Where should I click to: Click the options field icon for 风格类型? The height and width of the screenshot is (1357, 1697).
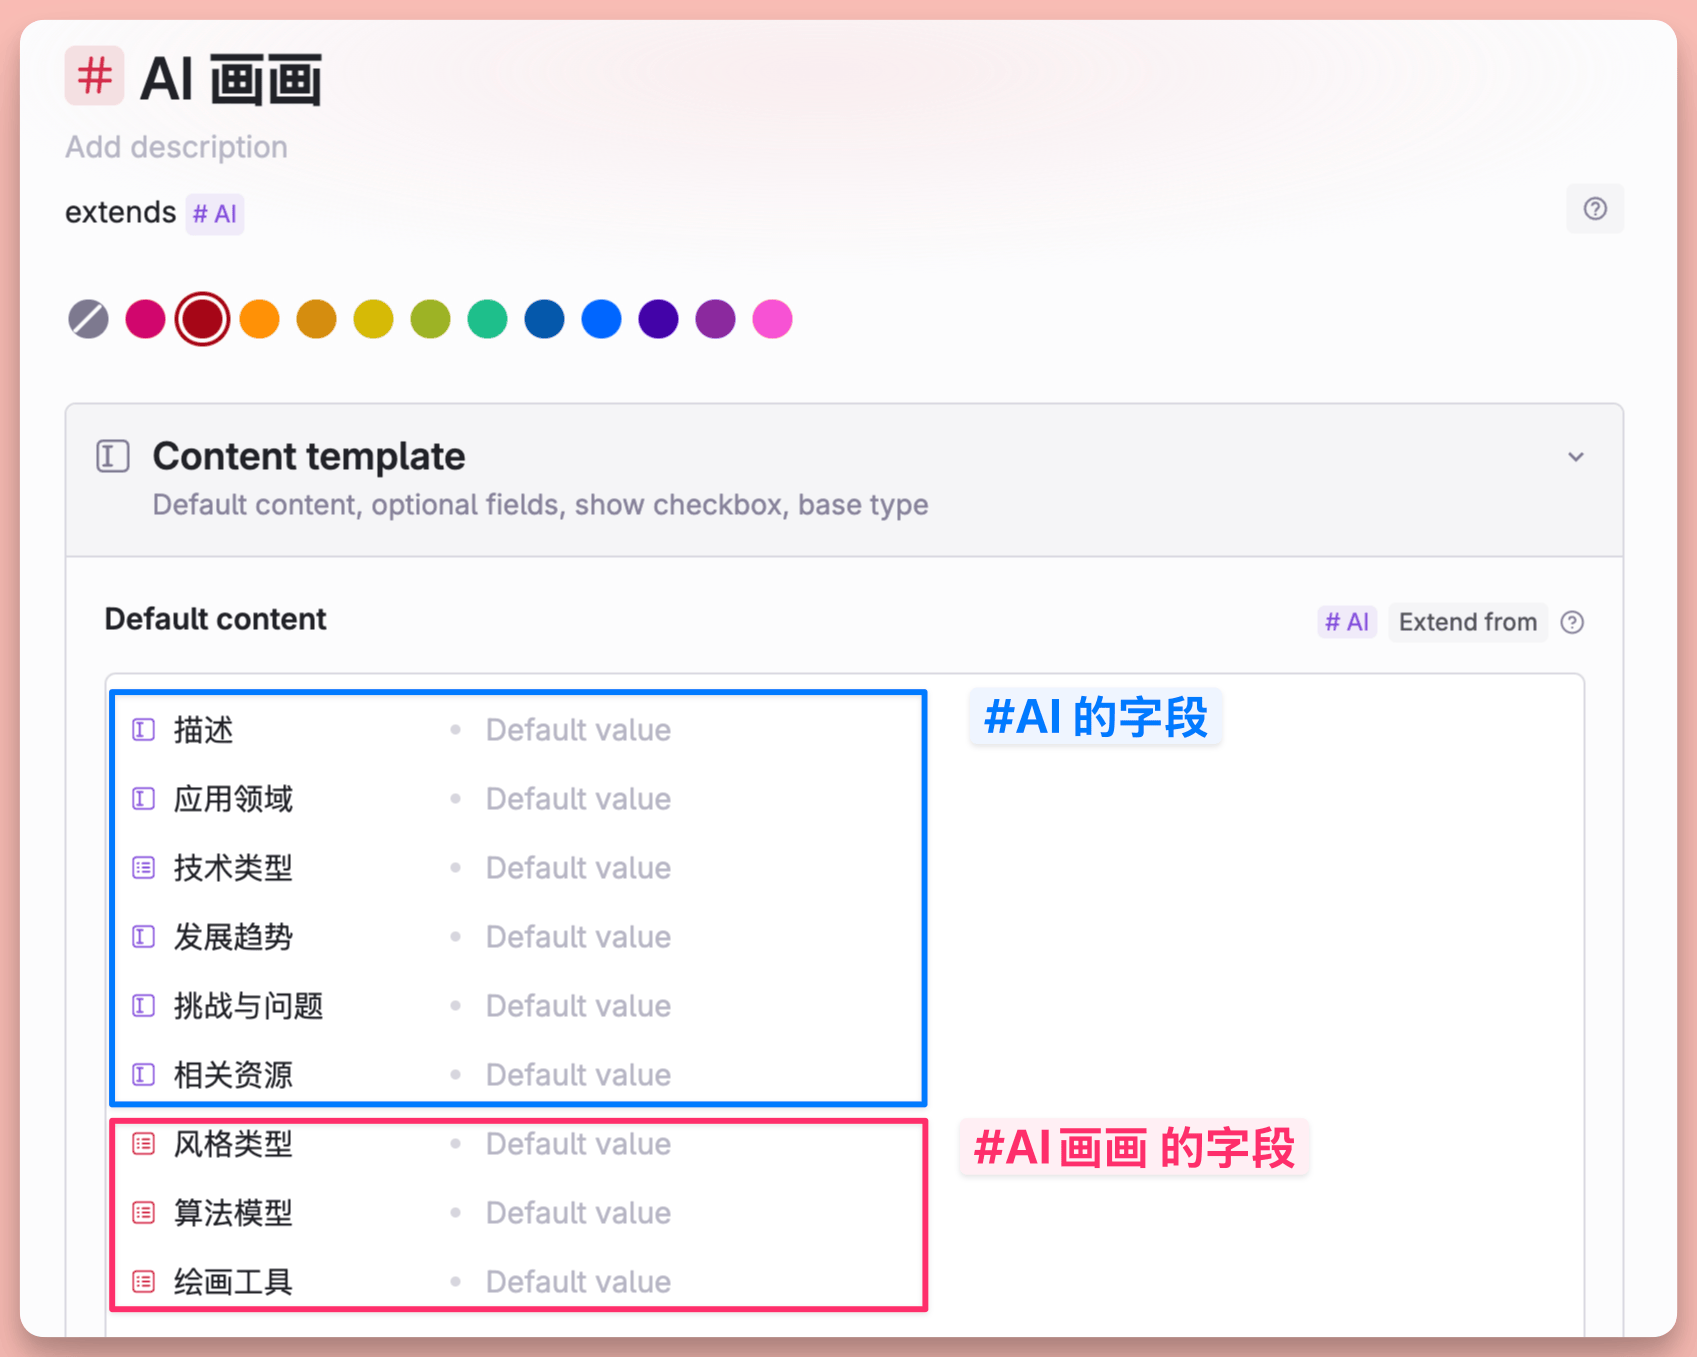click(x=144, y=1144)
